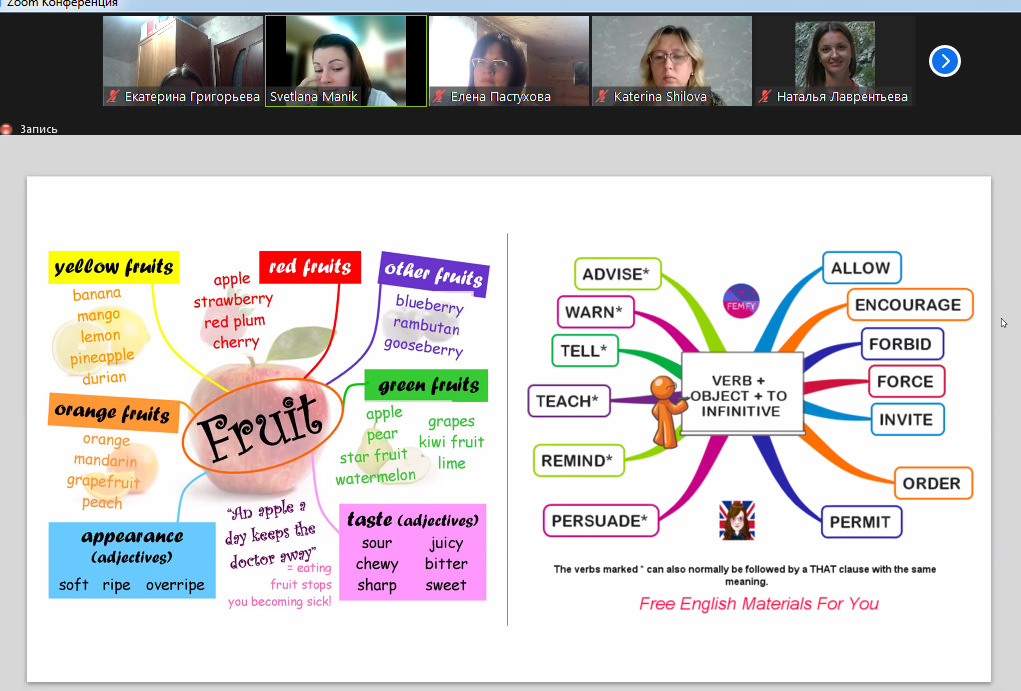The width and height of the screenshot is (1021, 691).
Task: Click muted mic icon for Наталья Лаврентьева
Action: click(x=766, y=97)
